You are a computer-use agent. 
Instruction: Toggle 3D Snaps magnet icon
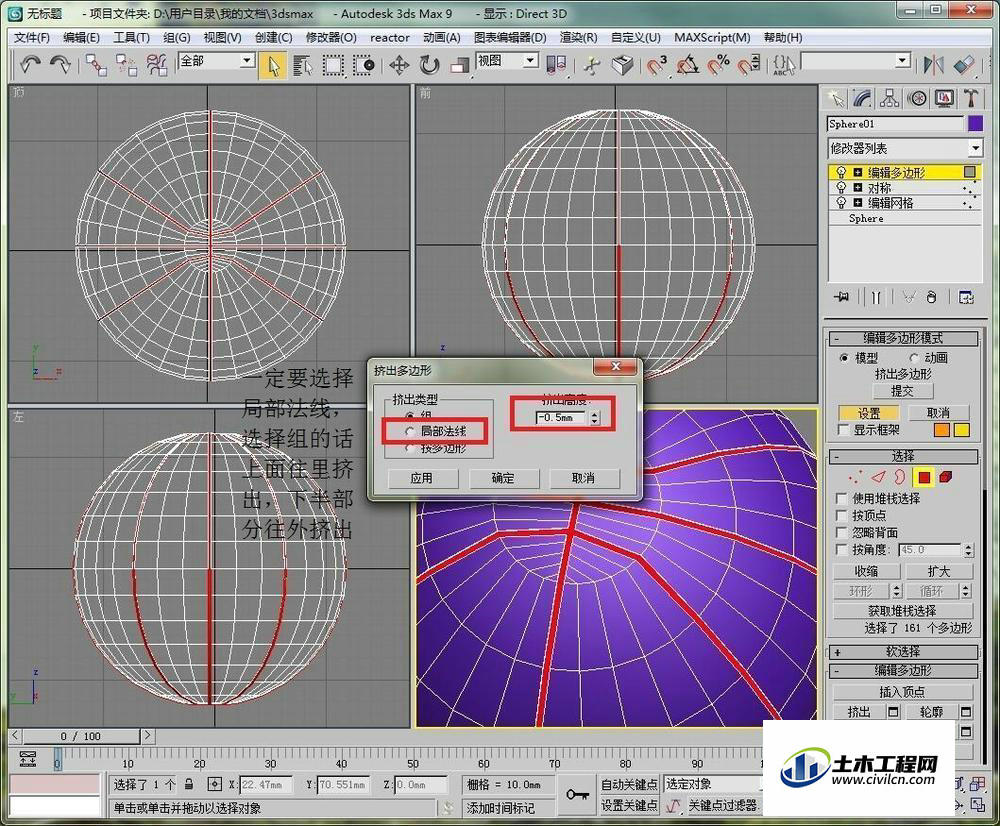656,65
